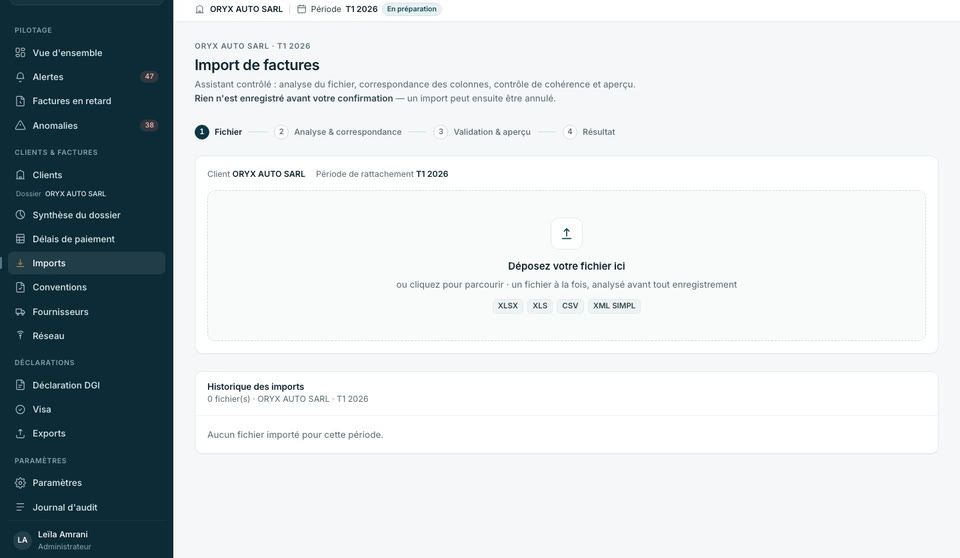Screen dimensions: 960x558
Task: Open Vue d'ensemble dashboard icon
Action: [20, 53]
